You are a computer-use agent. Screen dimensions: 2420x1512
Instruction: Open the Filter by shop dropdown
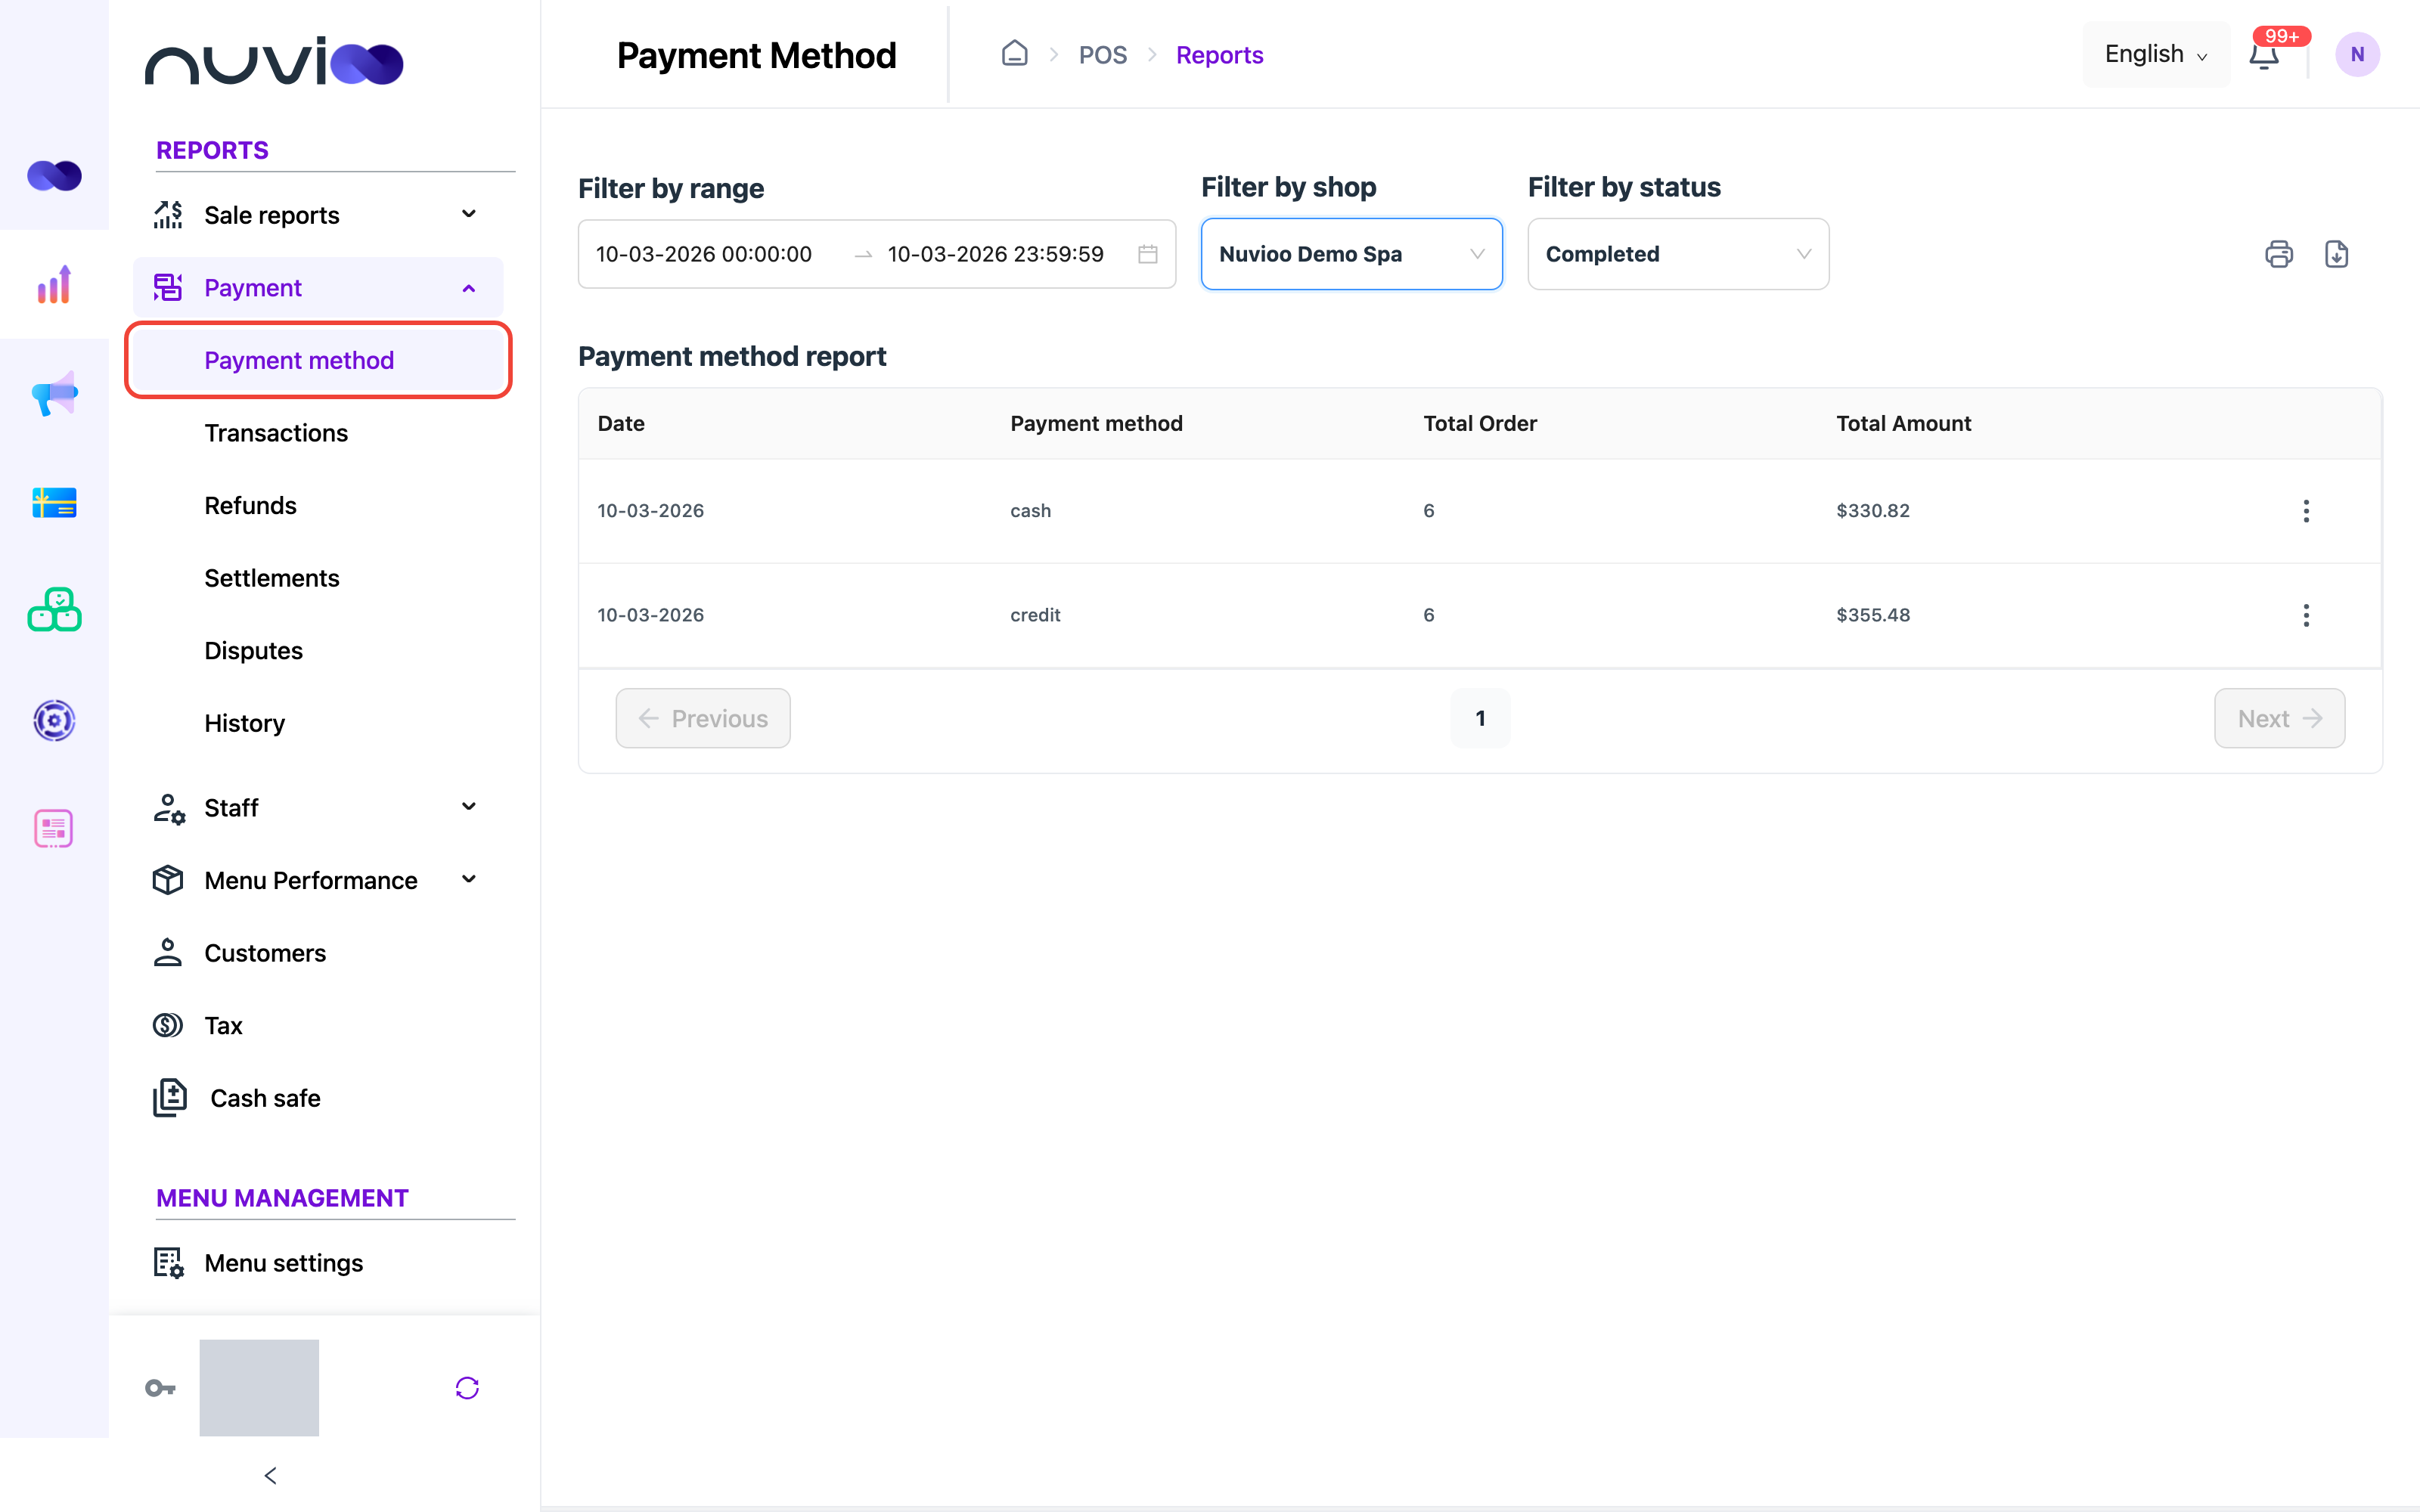click(x=1351, y=254)
